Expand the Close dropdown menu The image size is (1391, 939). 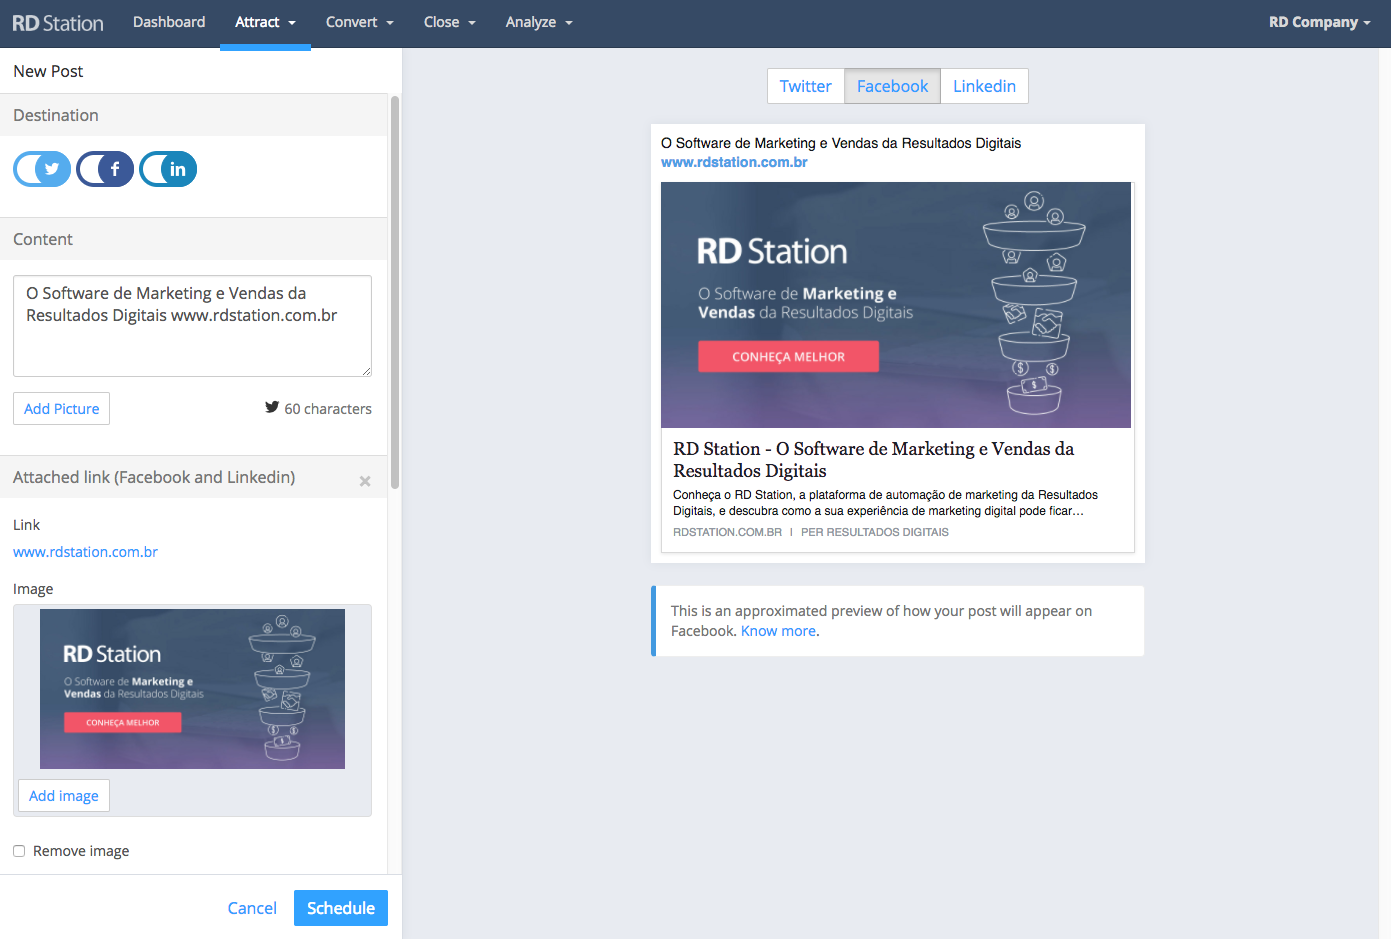pos(450,22)
